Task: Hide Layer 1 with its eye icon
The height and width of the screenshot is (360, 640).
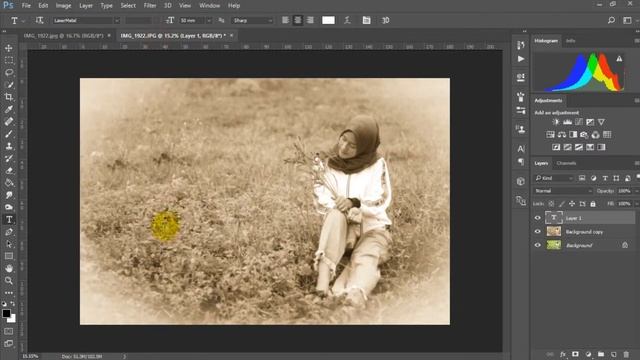Action: [x=538, y=218]
